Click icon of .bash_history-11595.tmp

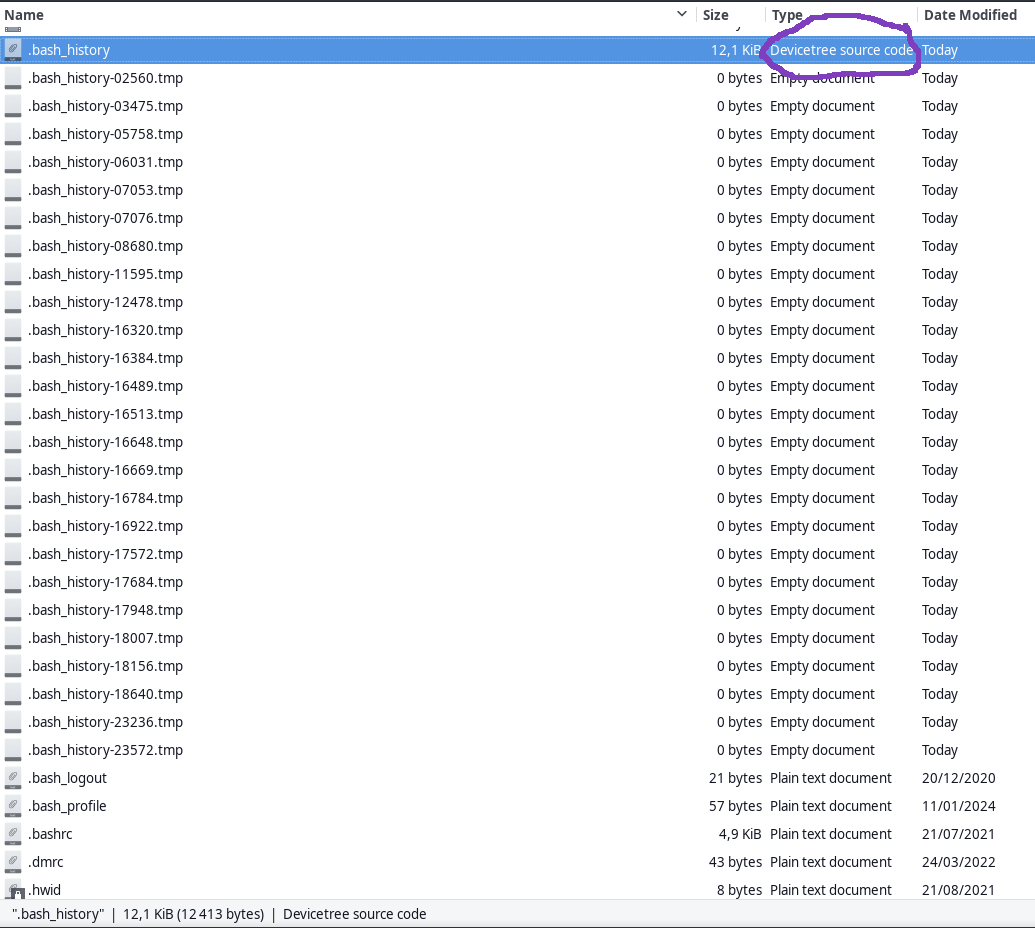(x=13, y=274)
